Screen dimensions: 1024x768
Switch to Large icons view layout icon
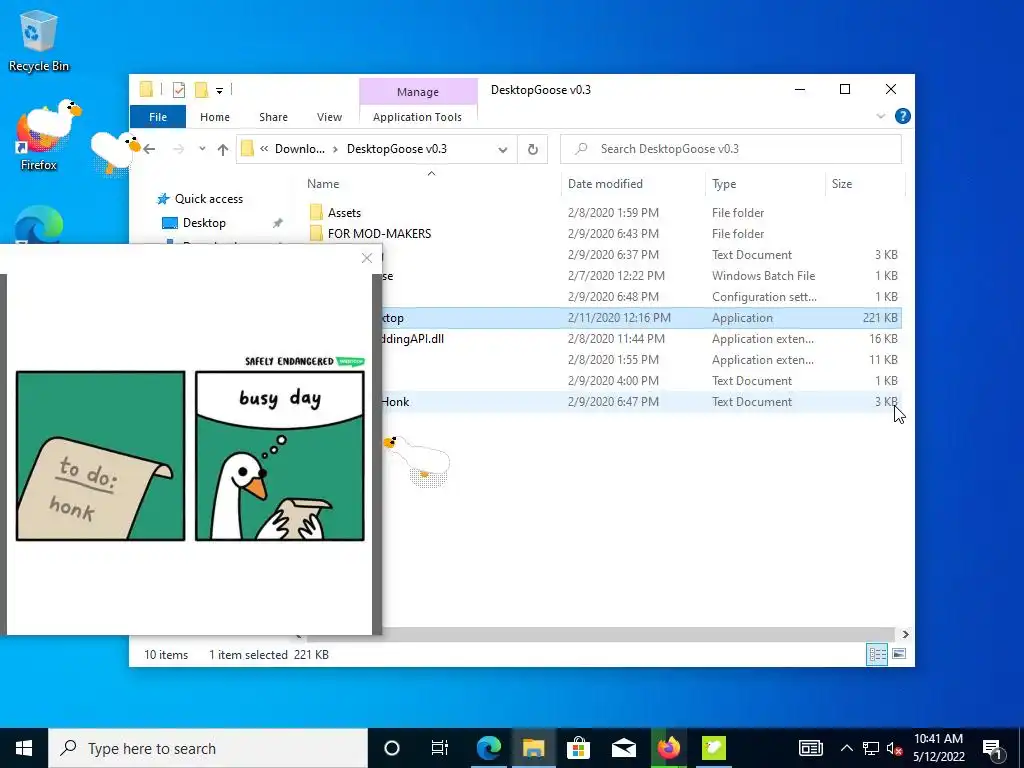(899, 654)
